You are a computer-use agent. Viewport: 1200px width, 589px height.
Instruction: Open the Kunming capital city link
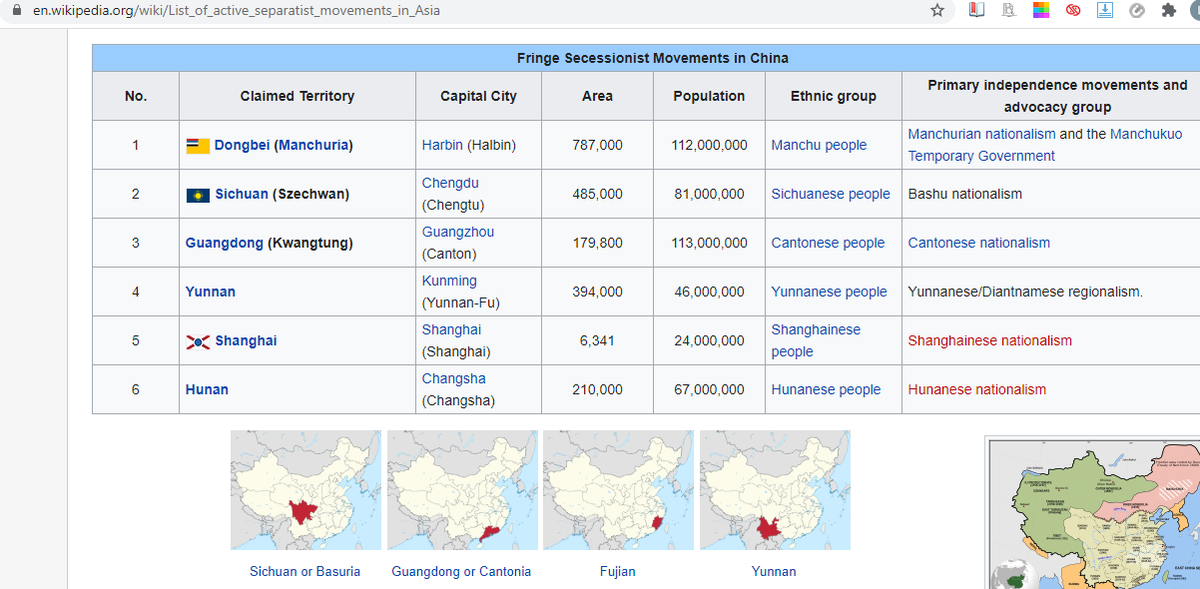tap(449, 281)
